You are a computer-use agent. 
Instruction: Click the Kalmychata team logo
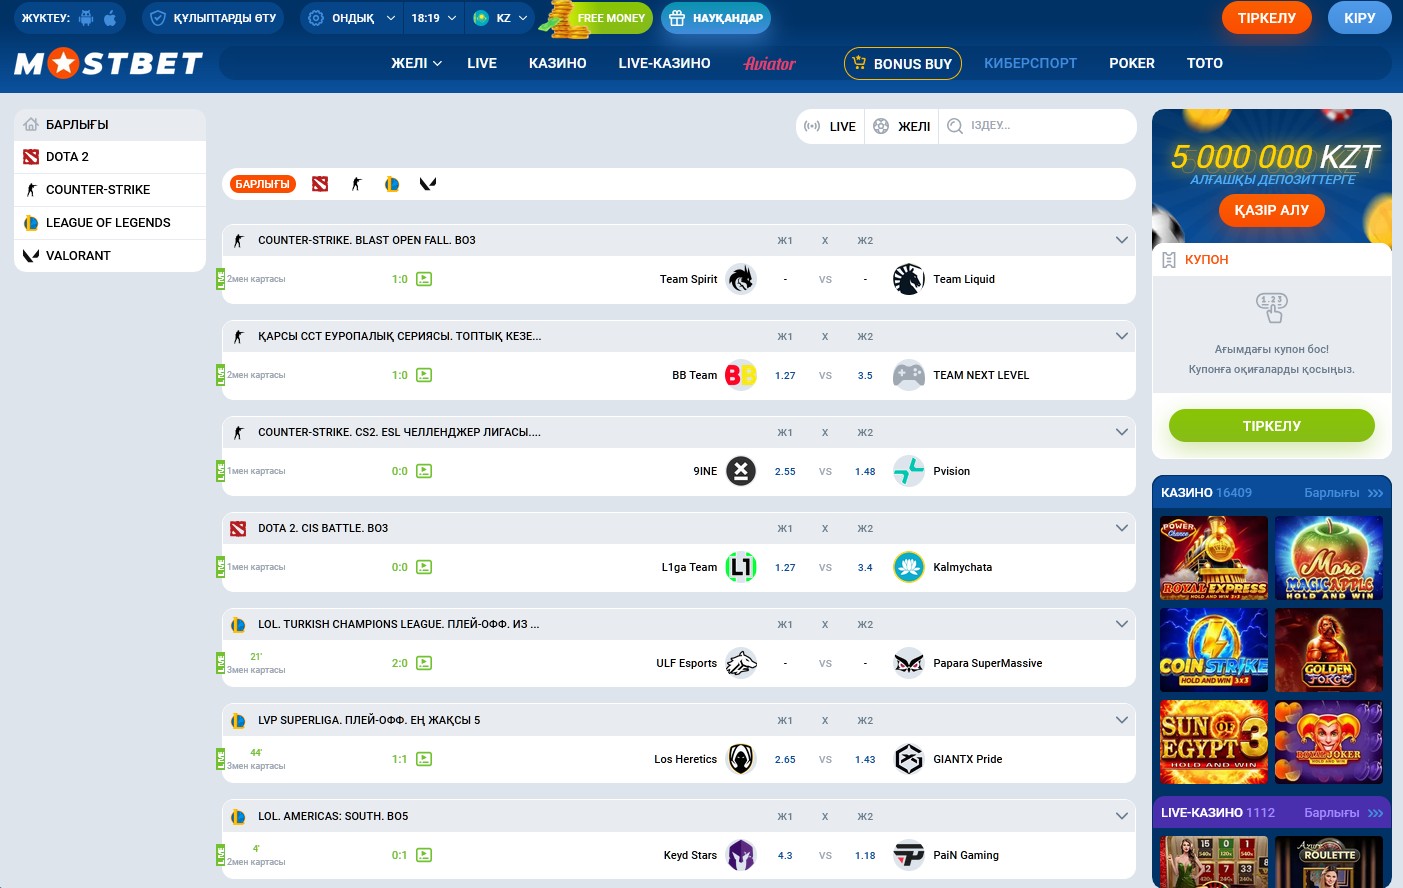909,567
